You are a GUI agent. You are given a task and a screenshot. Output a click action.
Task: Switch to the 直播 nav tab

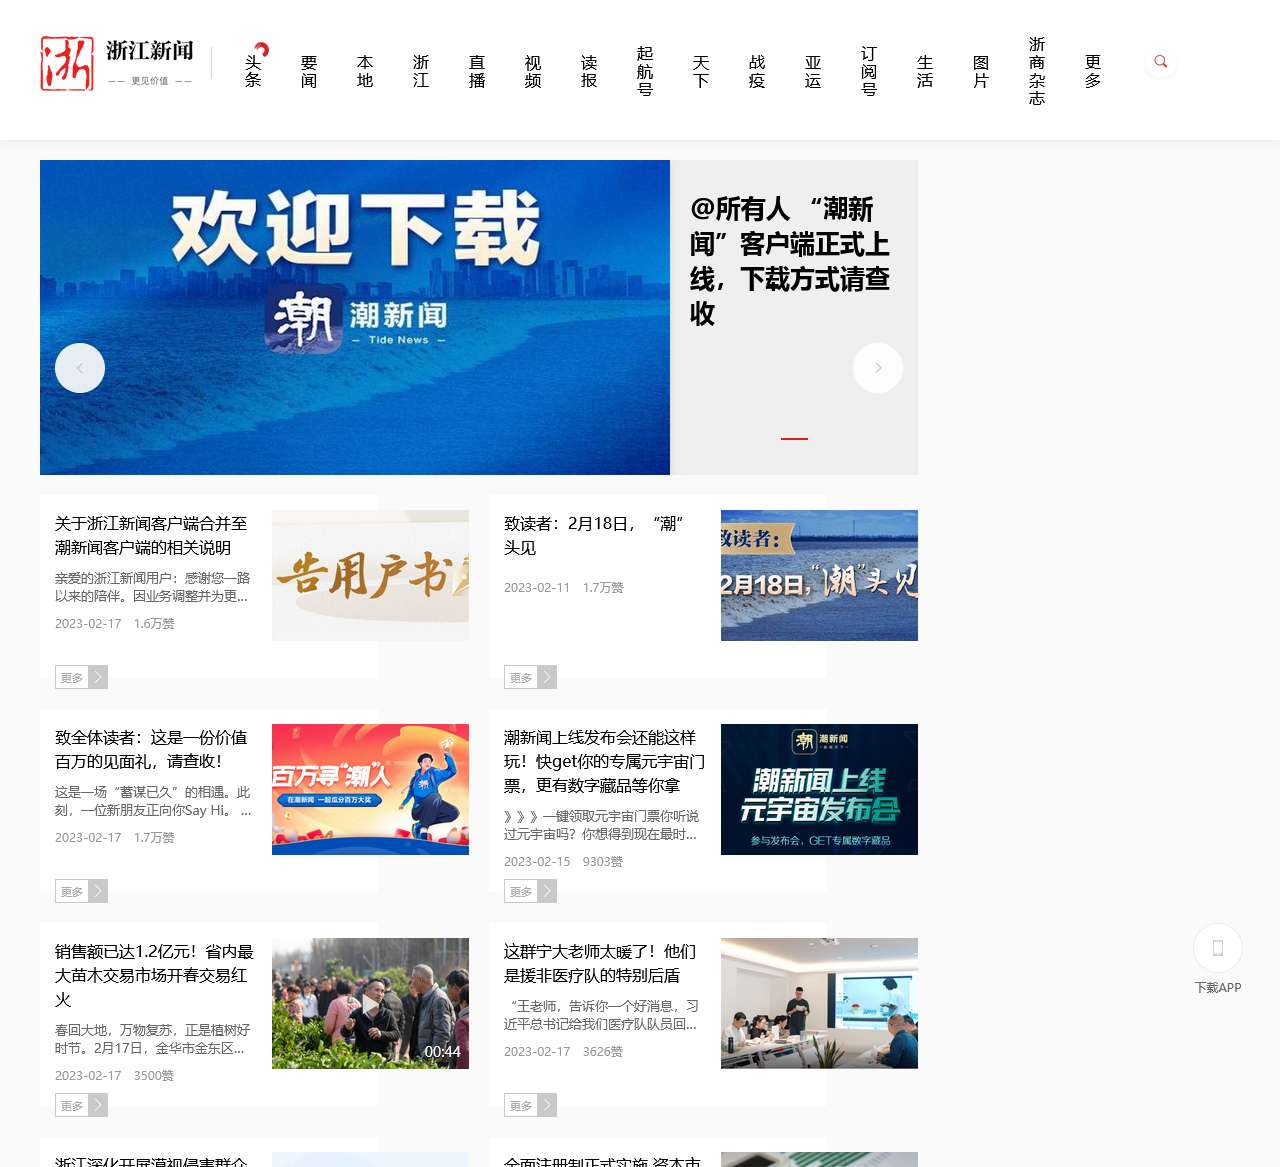[x=477, y=71]
